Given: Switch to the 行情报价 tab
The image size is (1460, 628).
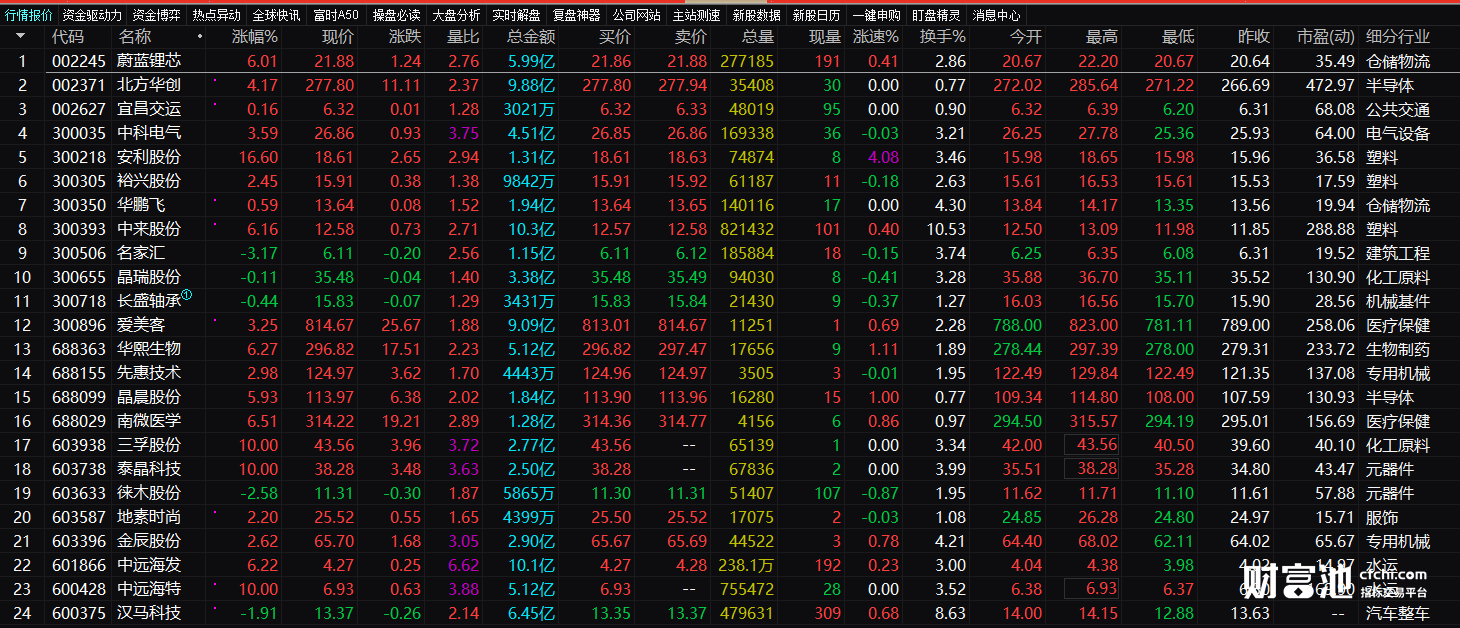Looking at the screenshot, I should pyautogui.click(x=28, y=15).
